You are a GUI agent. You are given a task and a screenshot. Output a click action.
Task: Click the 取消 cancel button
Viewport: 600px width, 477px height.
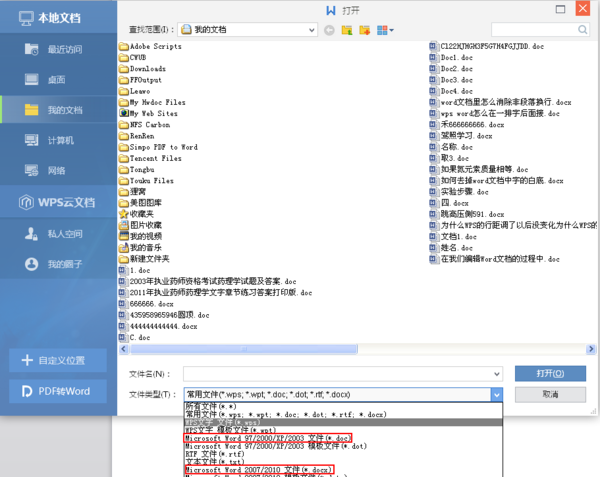click(550, 394)
